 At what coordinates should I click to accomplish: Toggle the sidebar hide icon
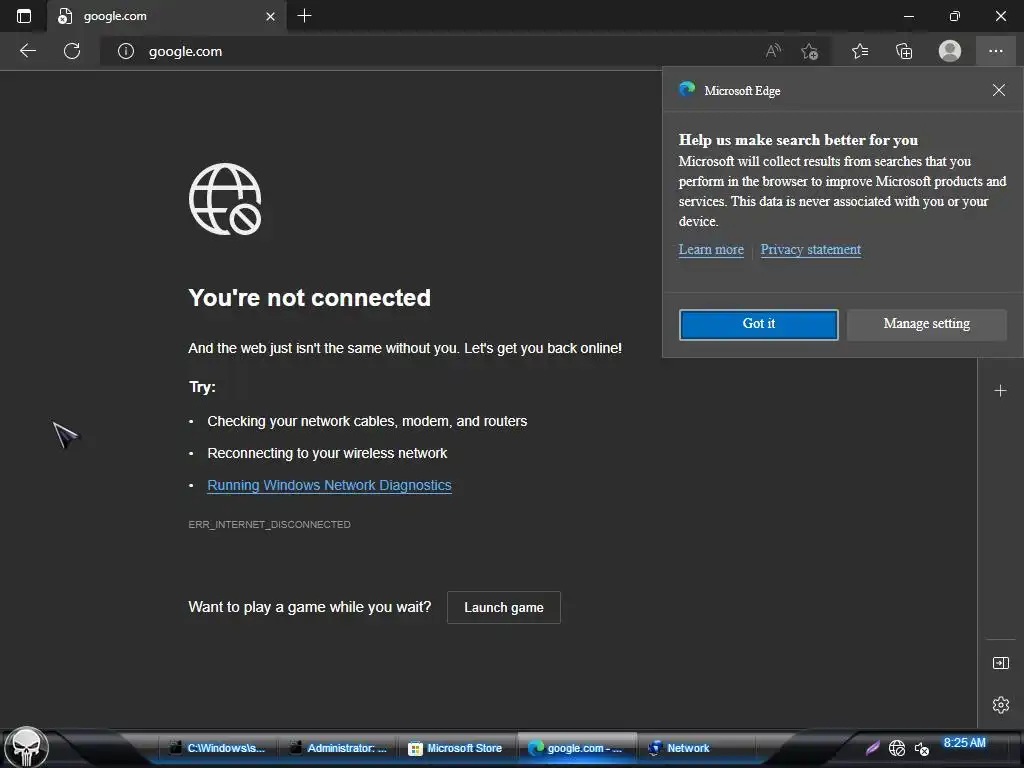pyautogui.click(x=1000, y=664)
